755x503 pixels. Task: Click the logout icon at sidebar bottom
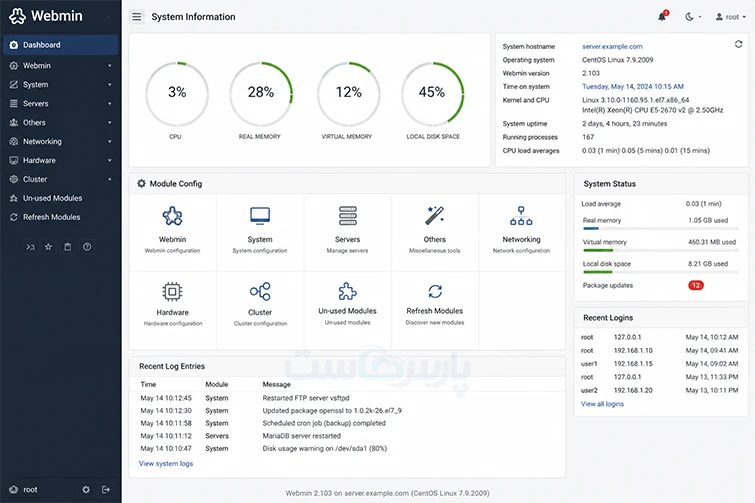(106, 490)
